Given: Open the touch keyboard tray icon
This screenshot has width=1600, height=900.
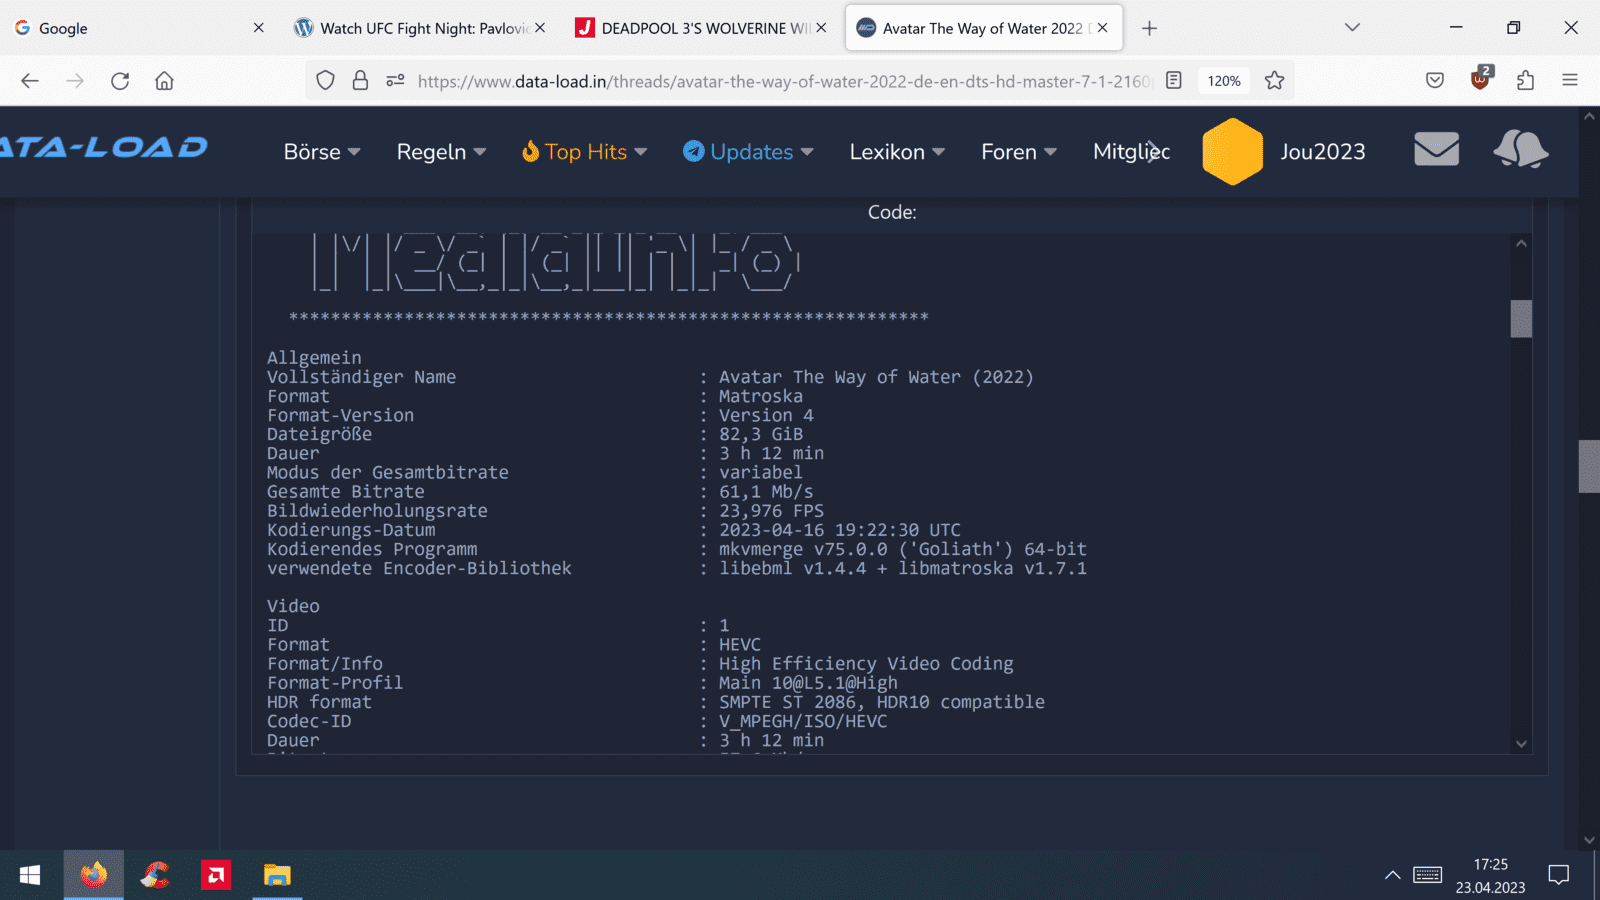Looking at the screenshot, I should 1428,875.
